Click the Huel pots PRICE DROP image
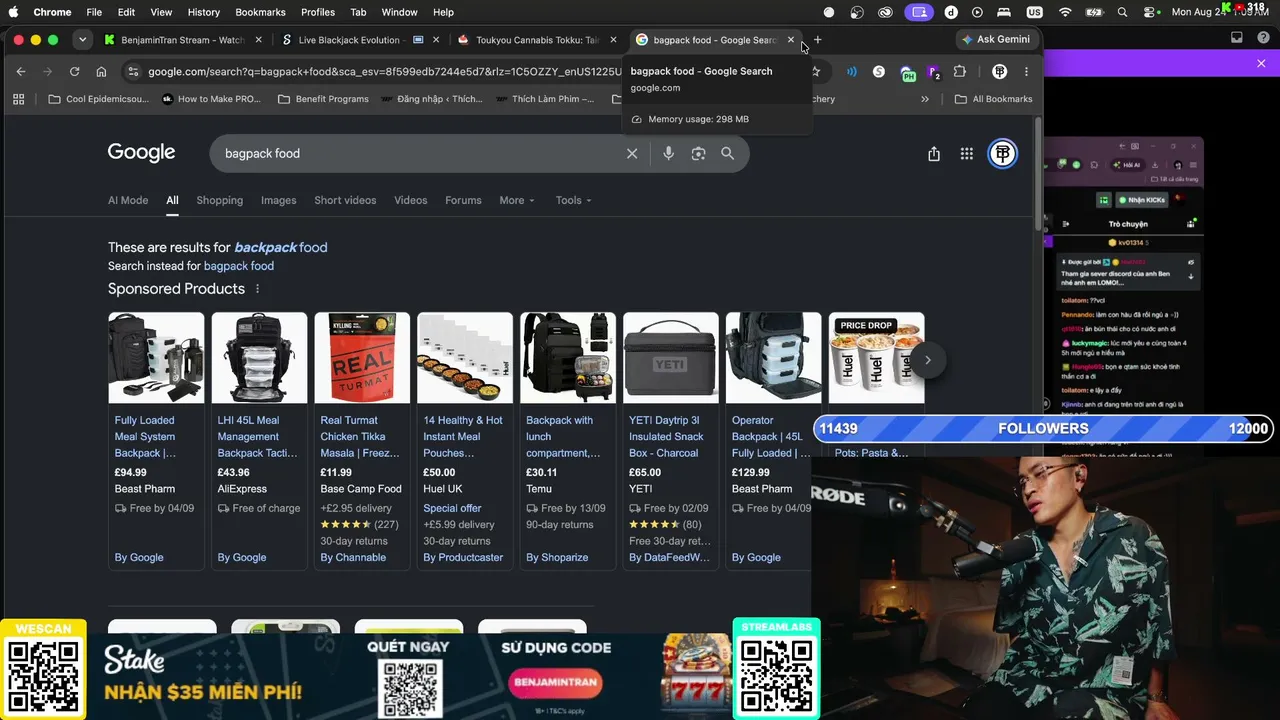The width and height of the screenshot is (1280, 720). pos(876,358)
